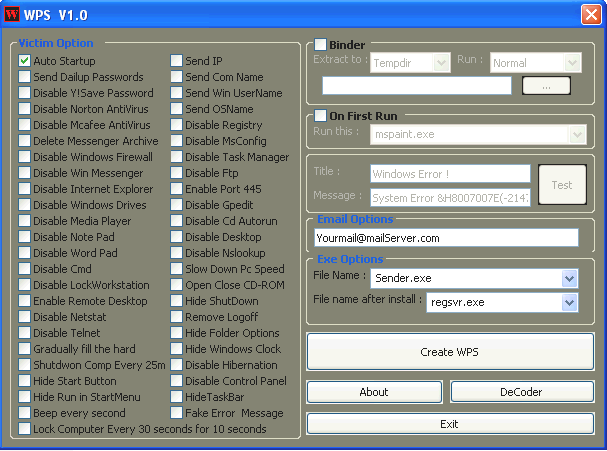This screenshot has width=607, height=451.
Task: Enable the Beep every second option
Action: pyautogui.click(x=25, y=413)
